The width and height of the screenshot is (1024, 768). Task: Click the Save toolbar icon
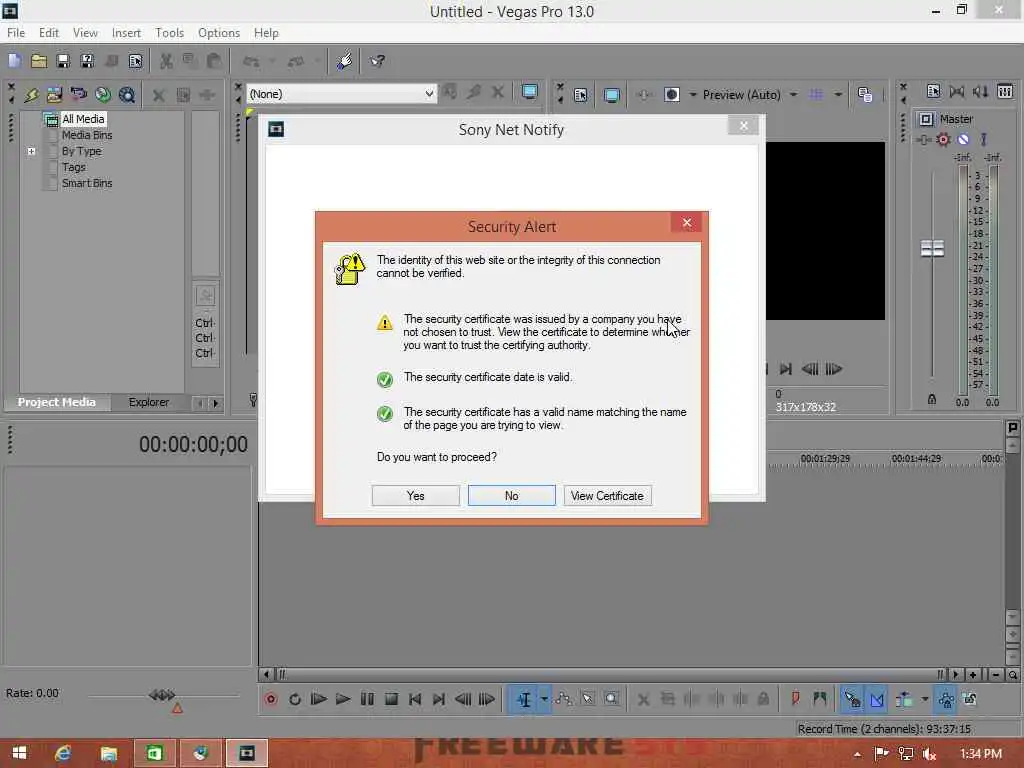63,61
